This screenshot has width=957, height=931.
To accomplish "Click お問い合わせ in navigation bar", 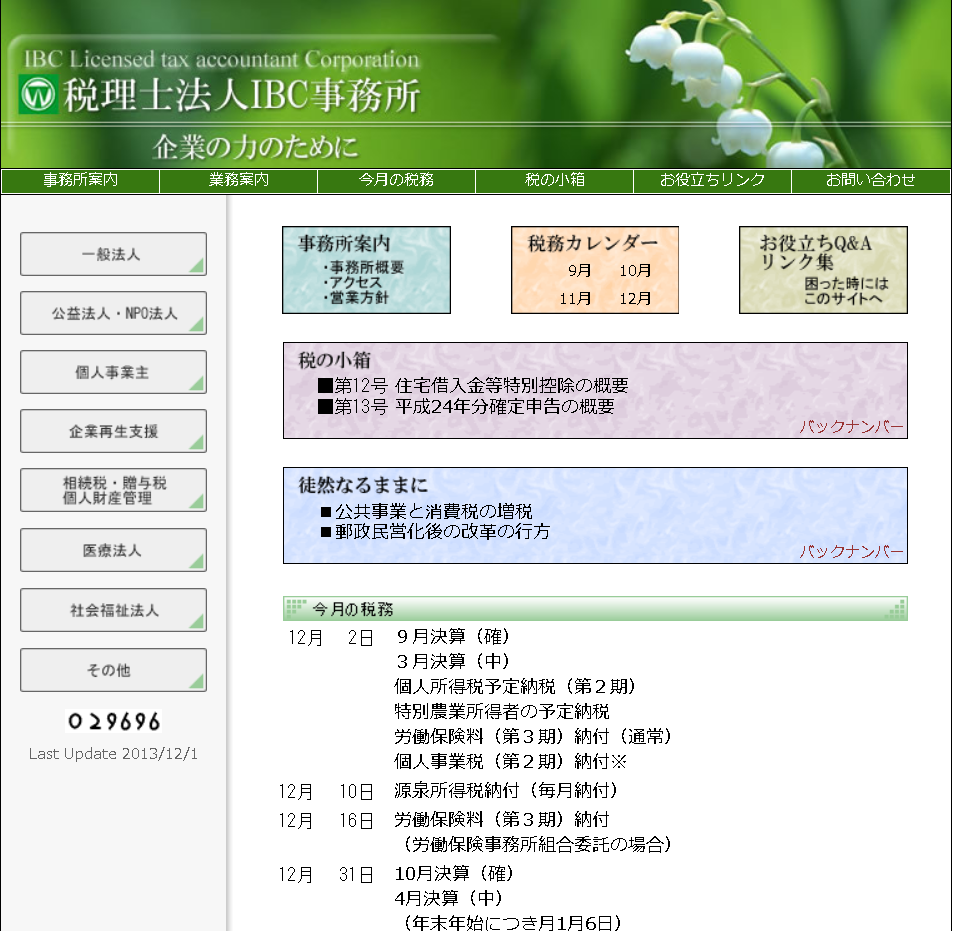I will pos(870,181).
